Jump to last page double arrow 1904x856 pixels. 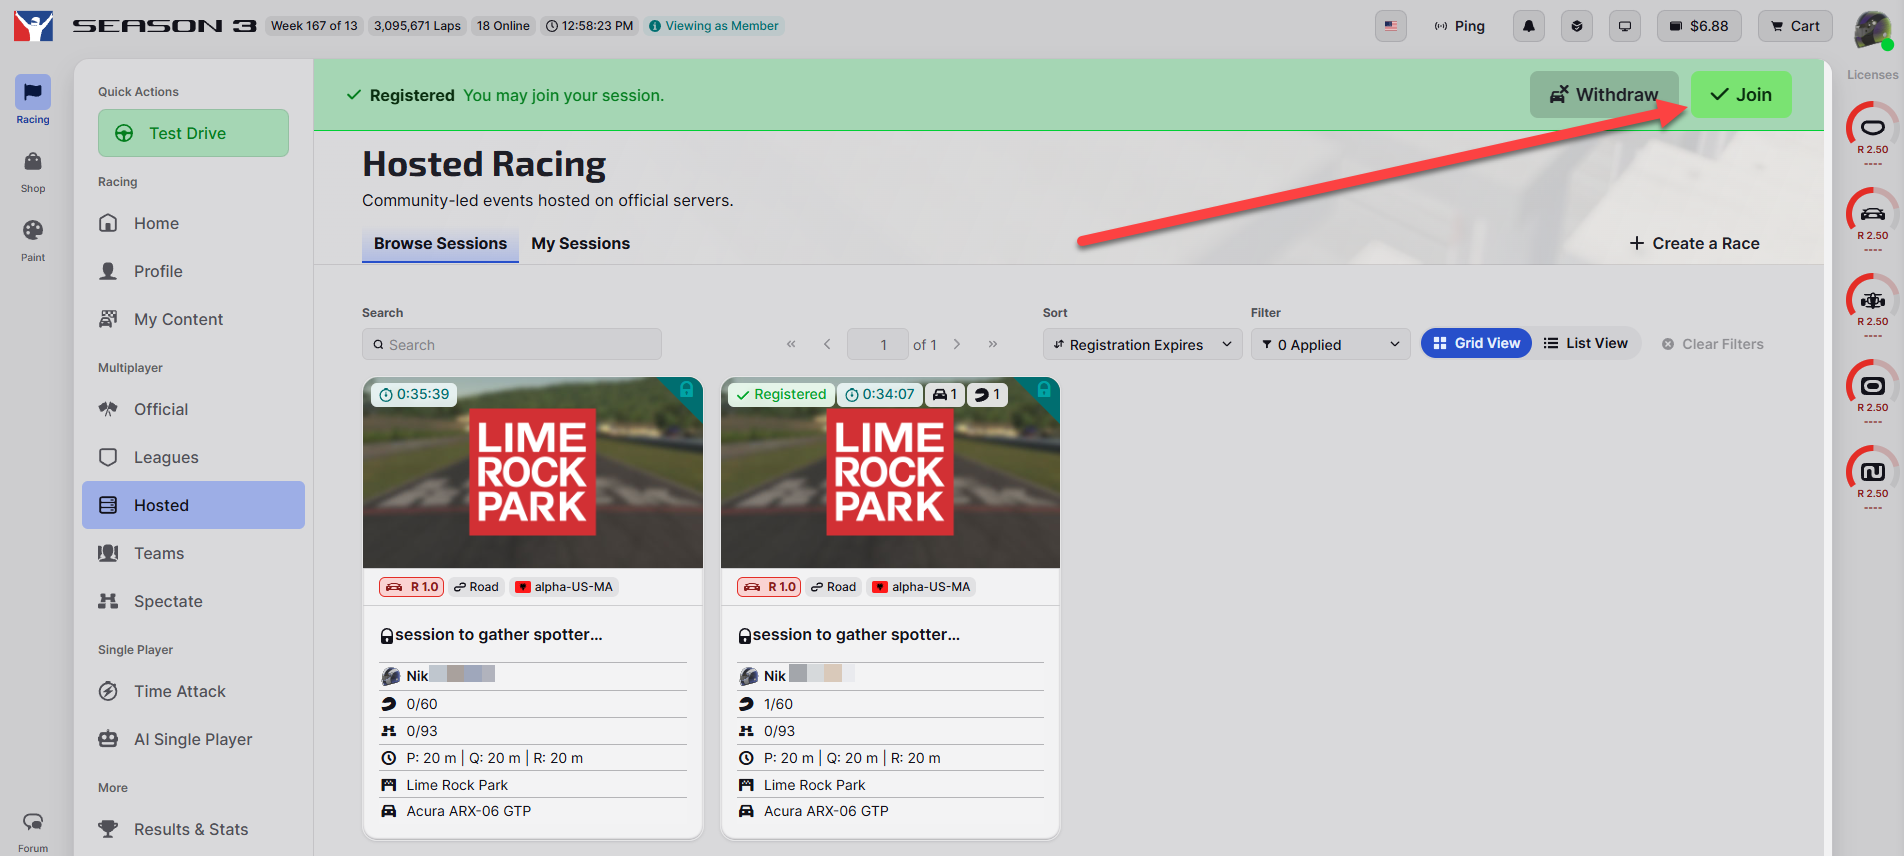pyautogui.click(x=993, y=344)
